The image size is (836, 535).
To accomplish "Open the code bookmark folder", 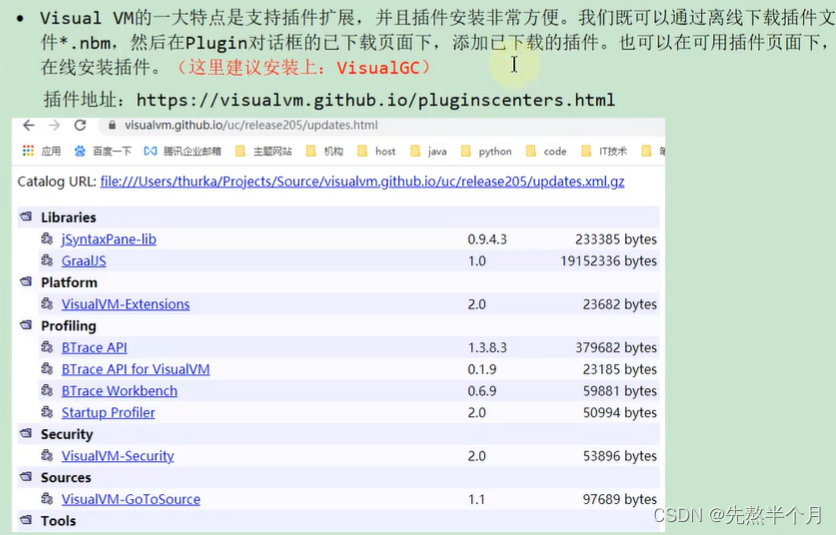I will pos(546,151).
